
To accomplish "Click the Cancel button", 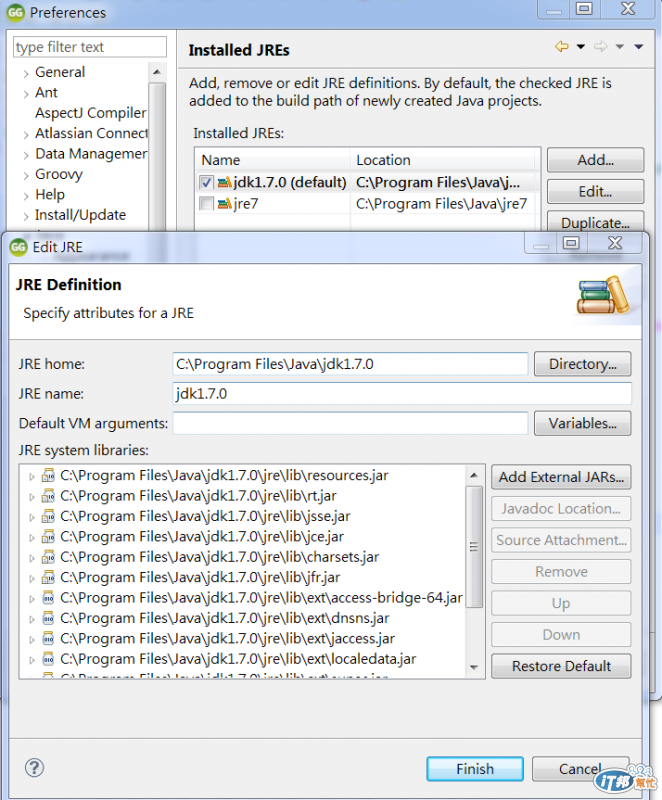I will 580,769.
